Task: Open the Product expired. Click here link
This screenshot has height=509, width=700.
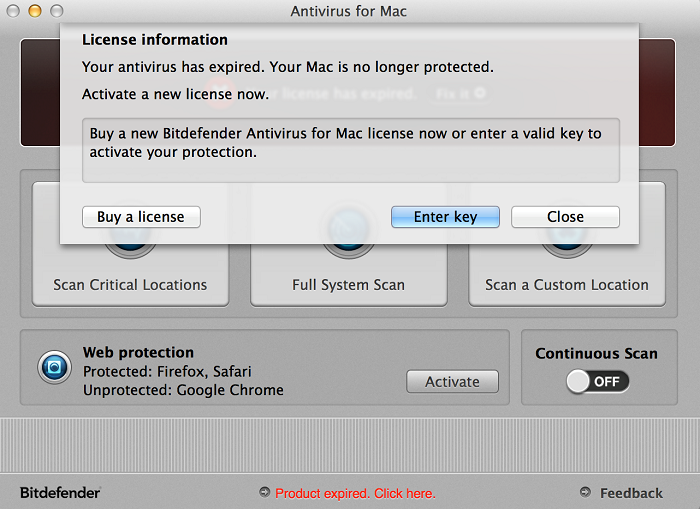Action: (355, 493)
